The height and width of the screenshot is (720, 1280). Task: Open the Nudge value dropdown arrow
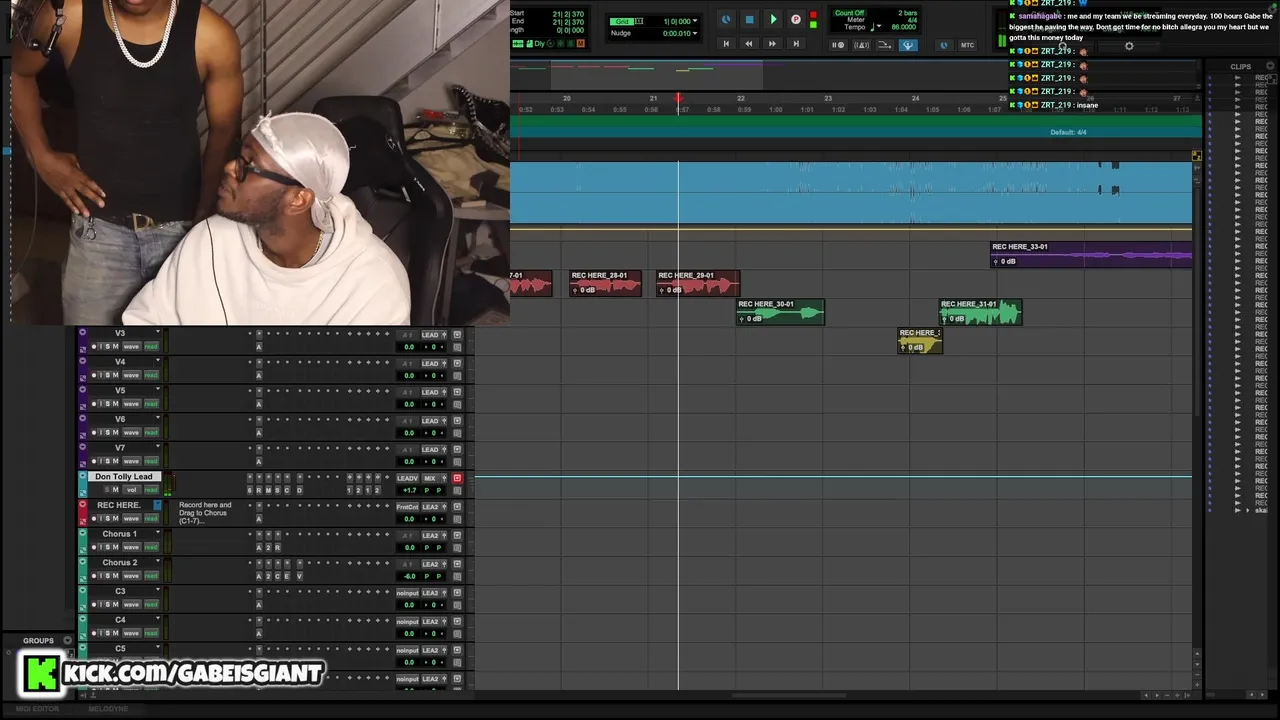[x=695, y=33]
